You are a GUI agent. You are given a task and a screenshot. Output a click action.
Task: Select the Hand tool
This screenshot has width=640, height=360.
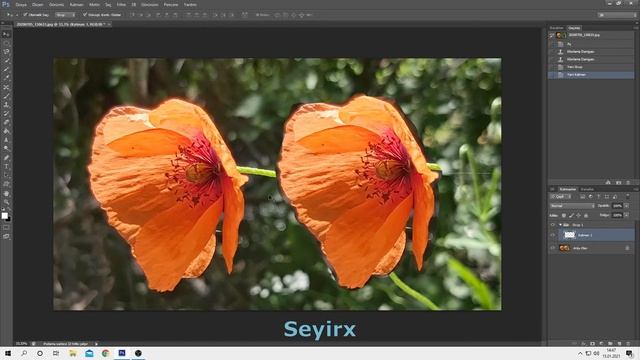(x=6, y=193)
